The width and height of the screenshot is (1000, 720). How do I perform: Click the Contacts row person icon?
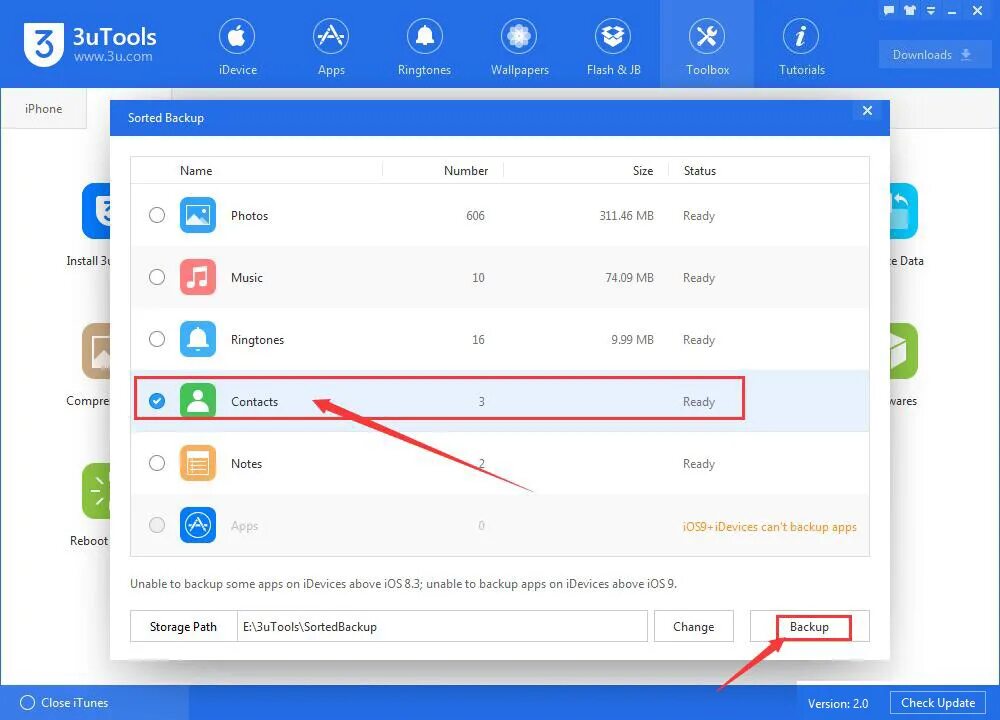coord(198,400)
